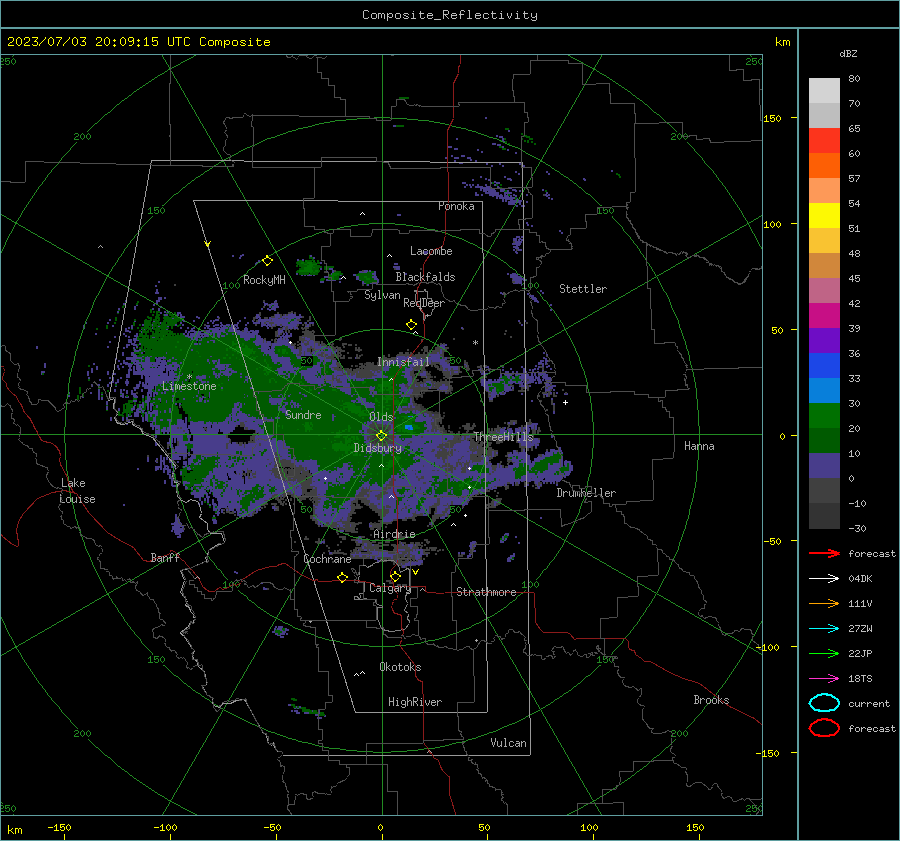900x841 pixels.
Task: Select the orange 111V arrow legend icon
Action: coord(824,603)
